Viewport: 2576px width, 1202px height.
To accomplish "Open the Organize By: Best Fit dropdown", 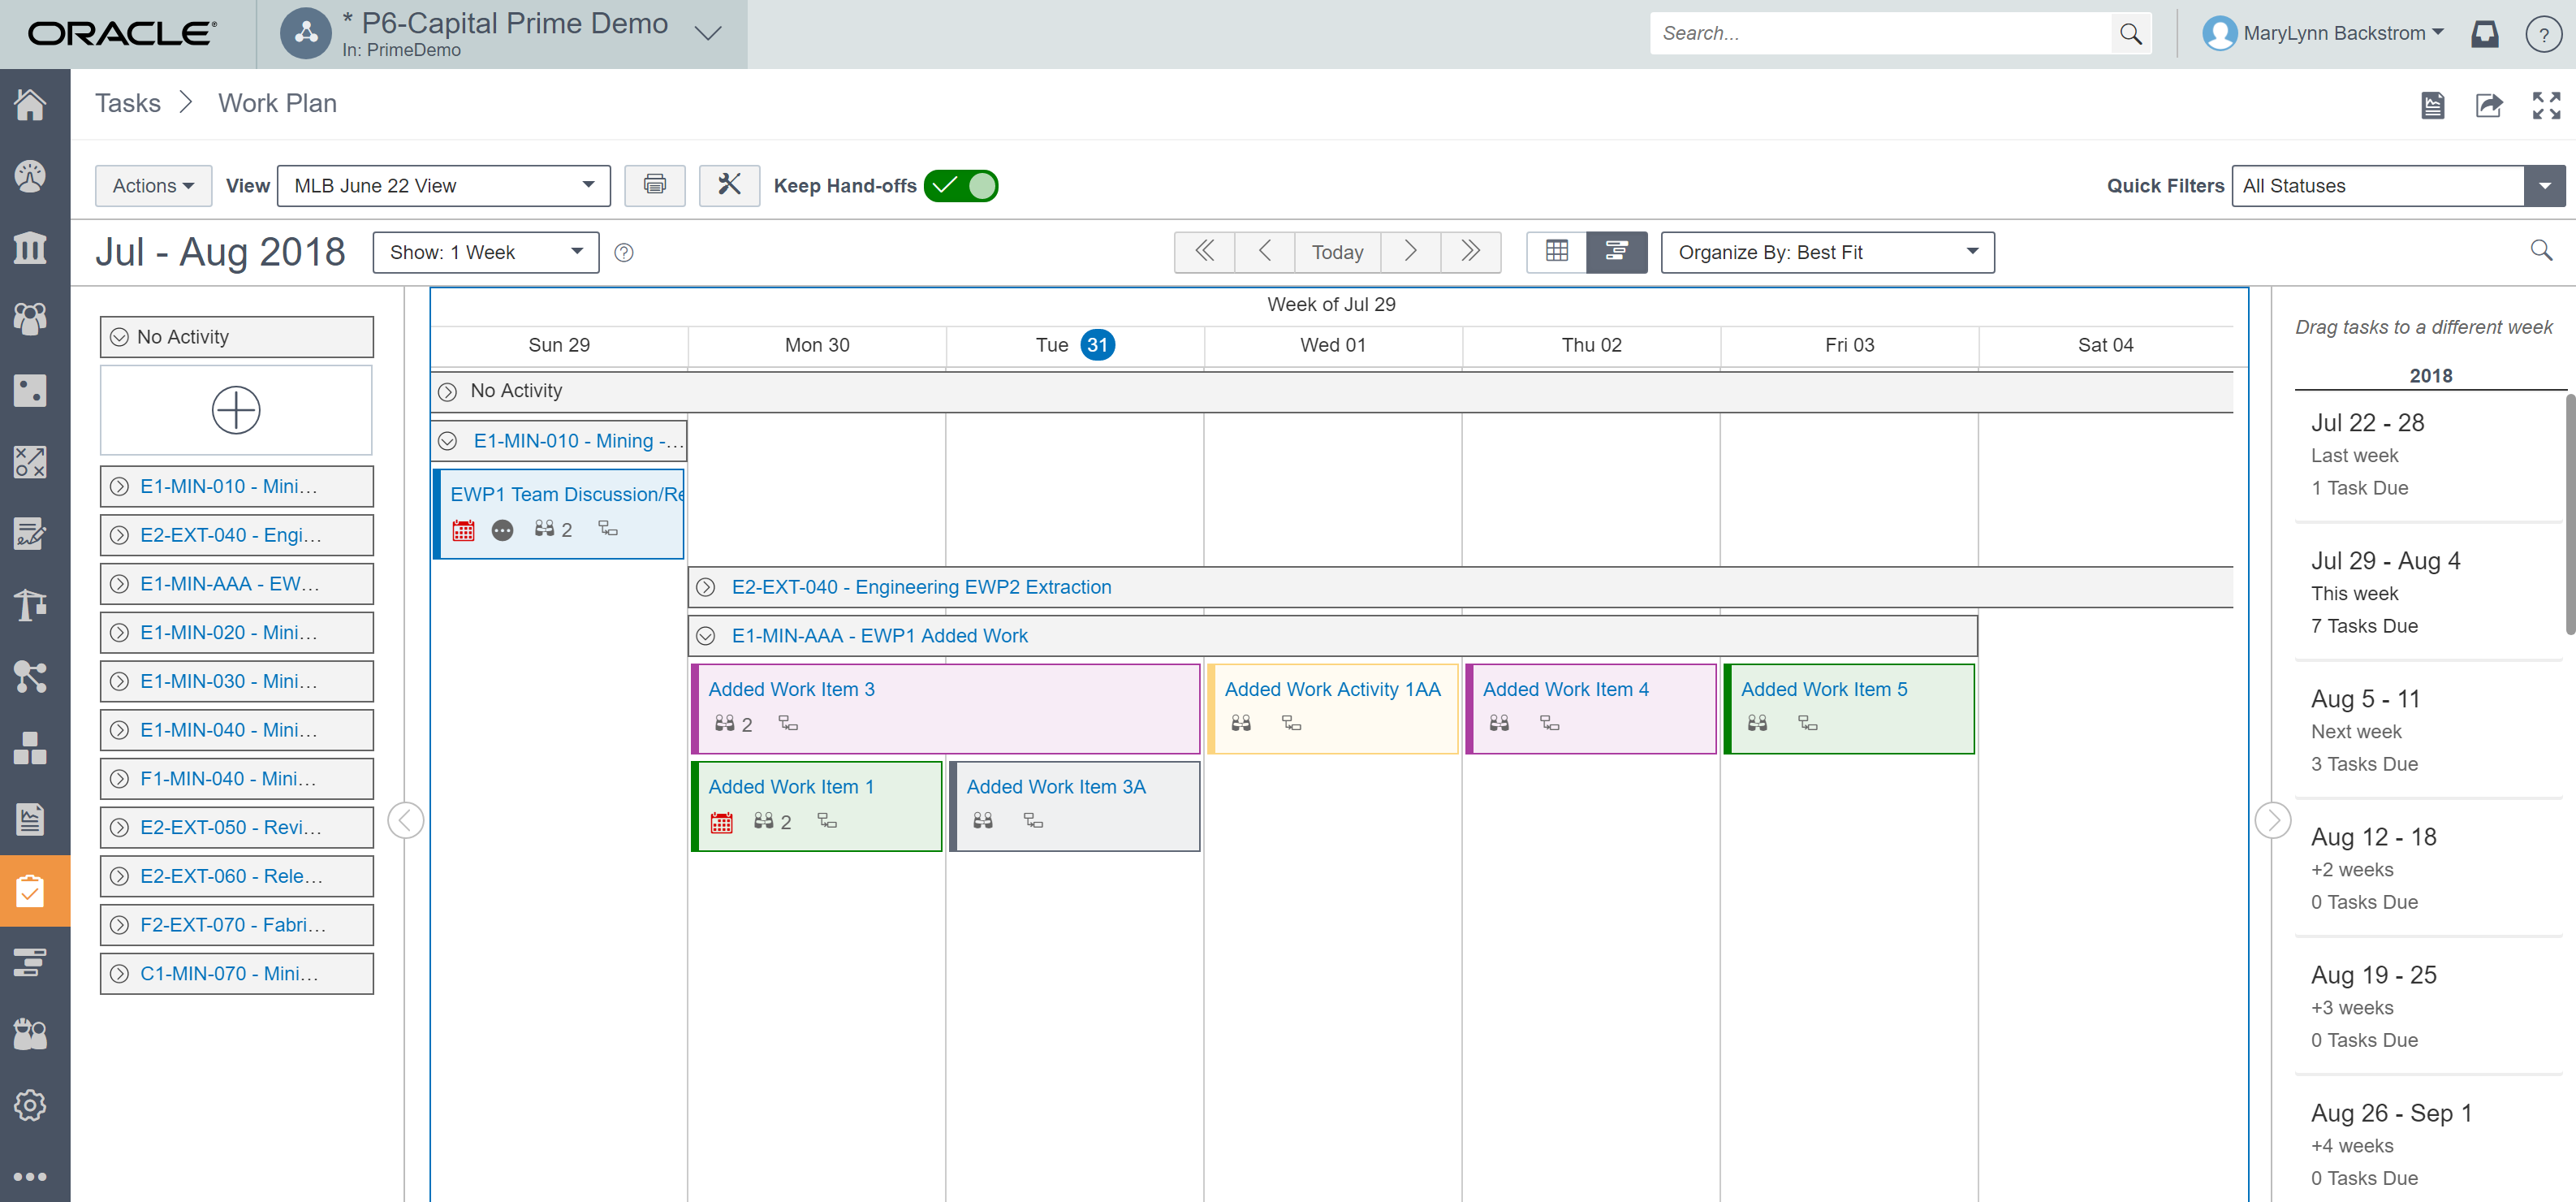I will (x=1827, y=252).
